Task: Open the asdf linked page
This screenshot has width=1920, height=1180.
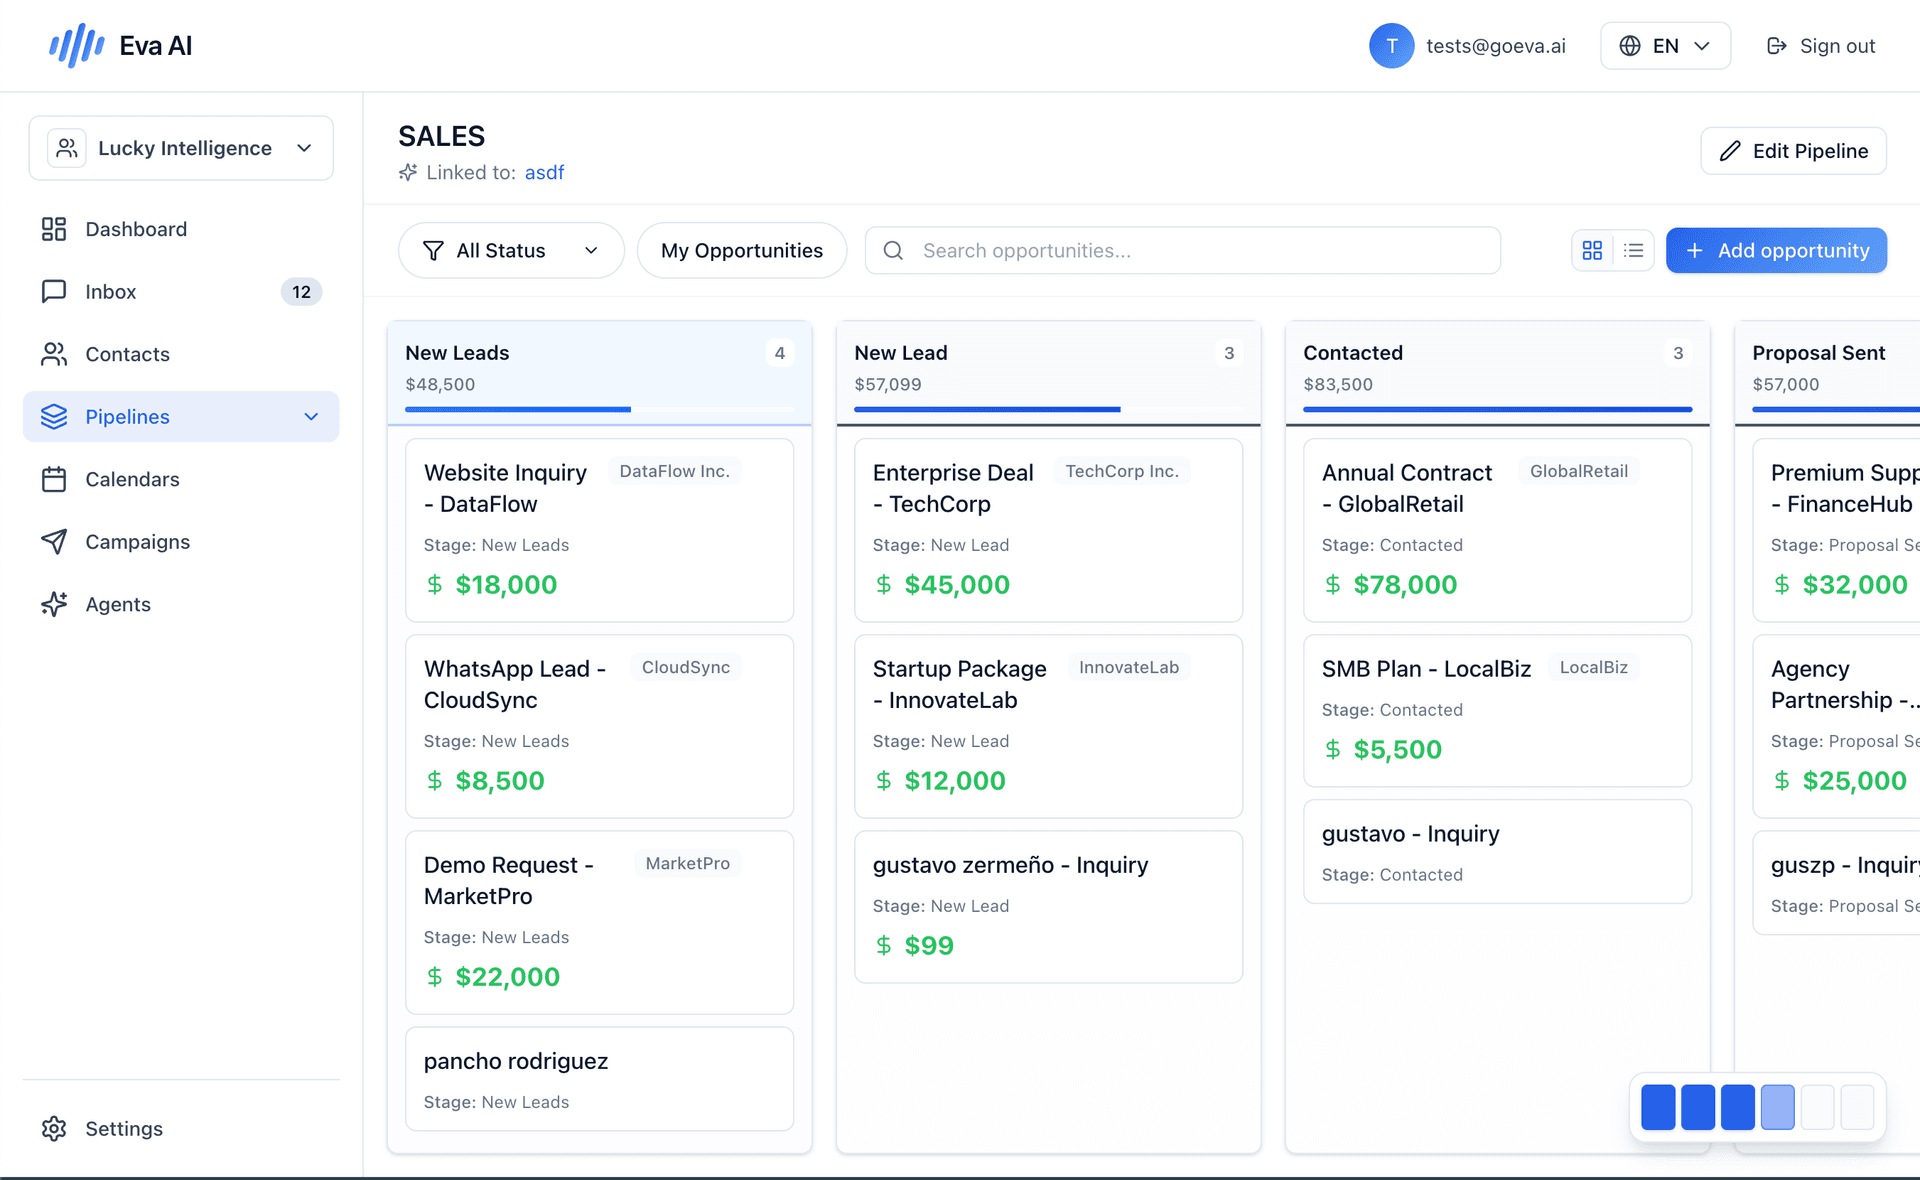Action: pyautogui.click(x=544, y=172)
